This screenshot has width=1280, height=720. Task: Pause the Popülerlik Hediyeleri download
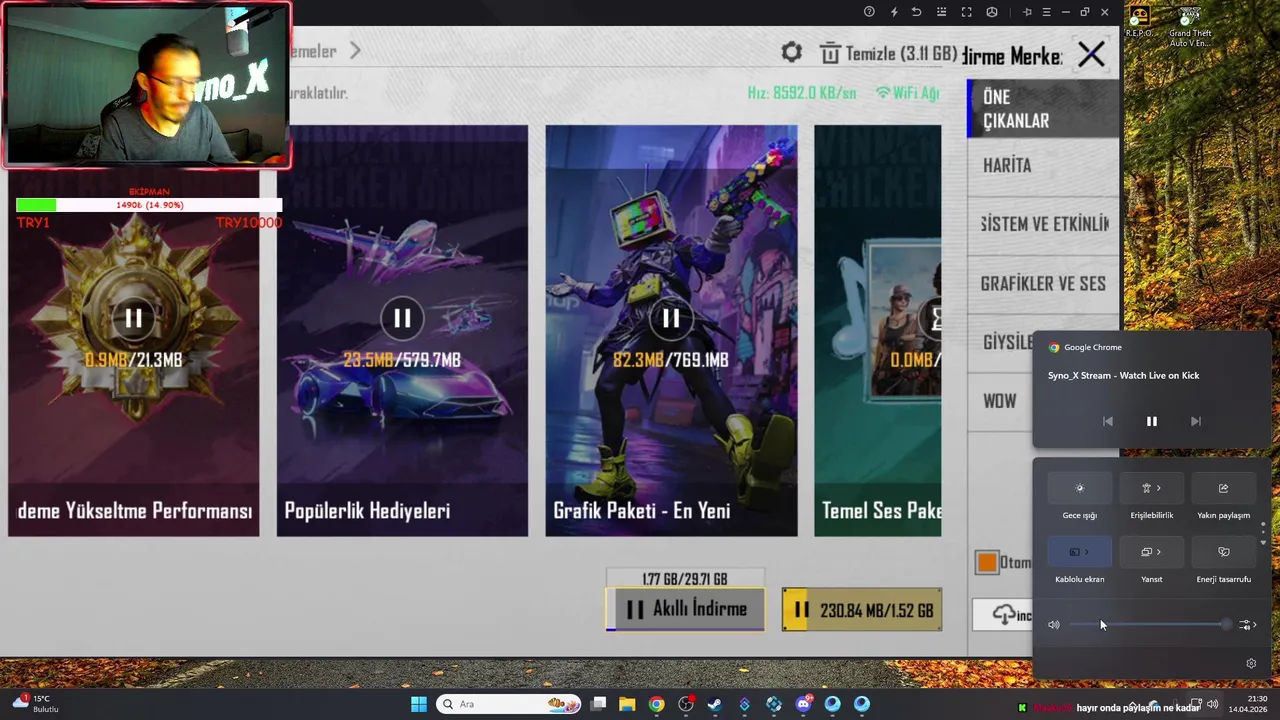(402, 318)
